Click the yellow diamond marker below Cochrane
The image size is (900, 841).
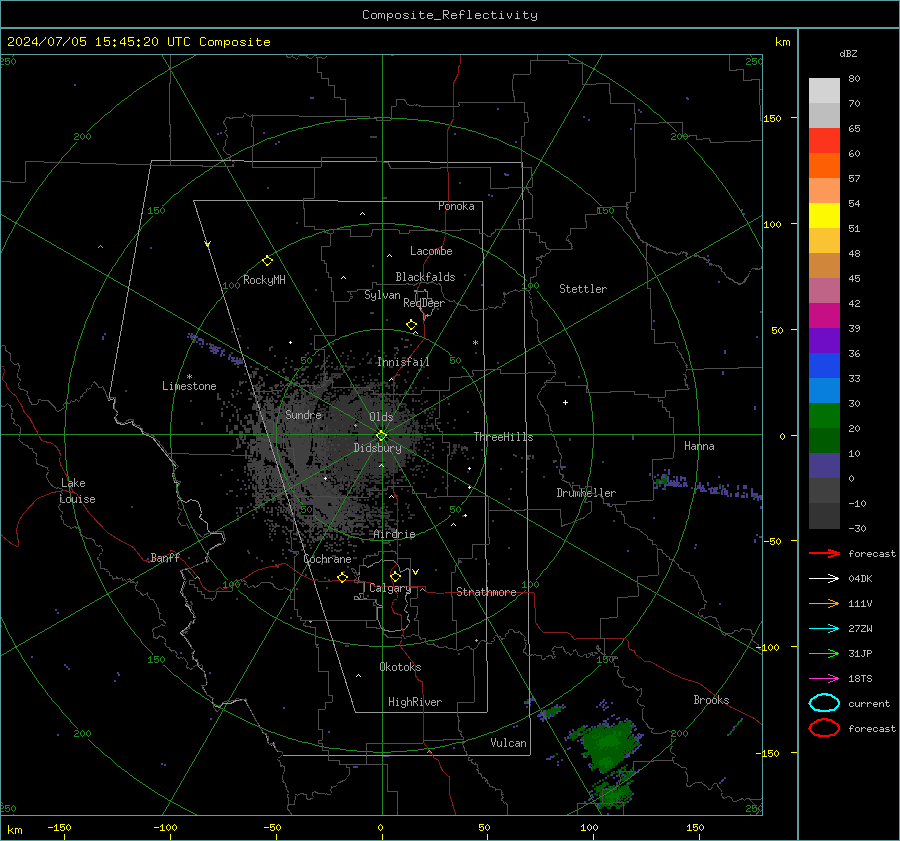click(x=342, y=577)
